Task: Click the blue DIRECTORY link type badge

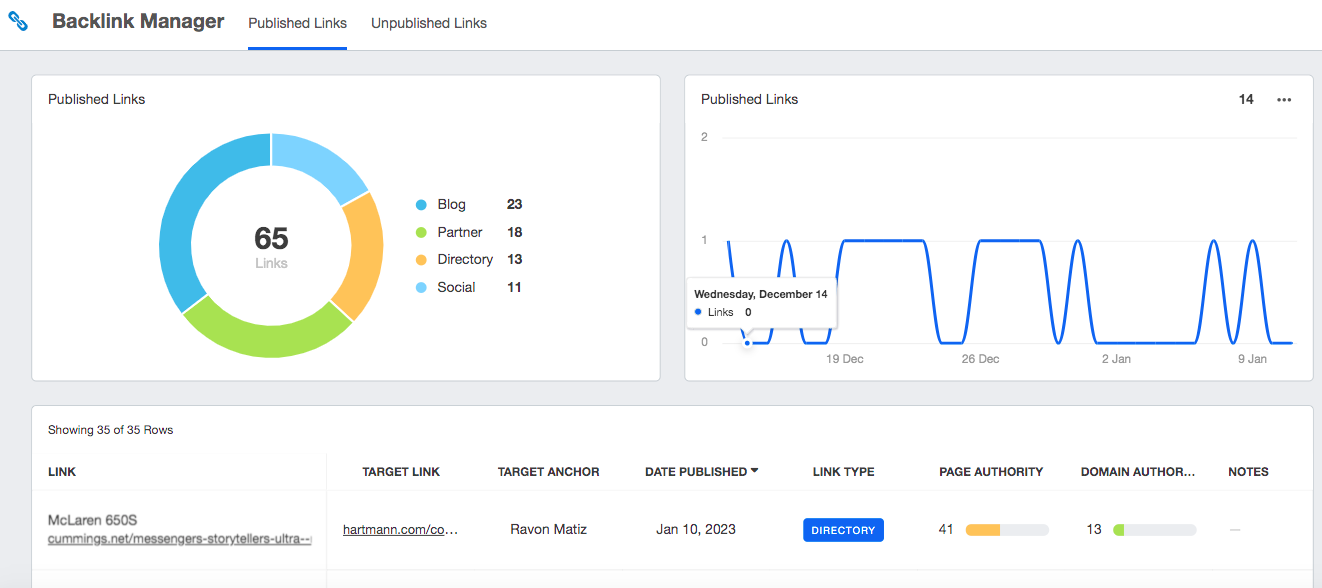Action: click(x=843, y=529)
